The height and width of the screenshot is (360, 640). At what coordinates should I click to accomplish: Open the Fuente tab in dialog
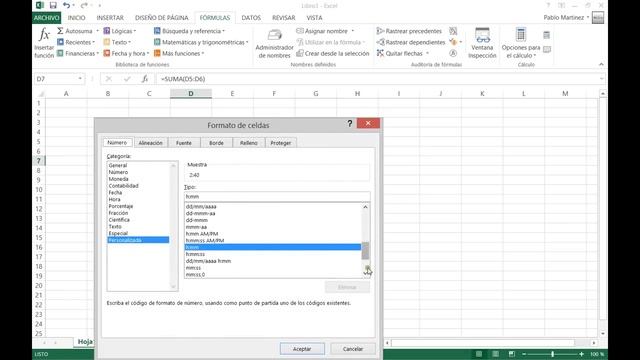click(x=184, y=143)
